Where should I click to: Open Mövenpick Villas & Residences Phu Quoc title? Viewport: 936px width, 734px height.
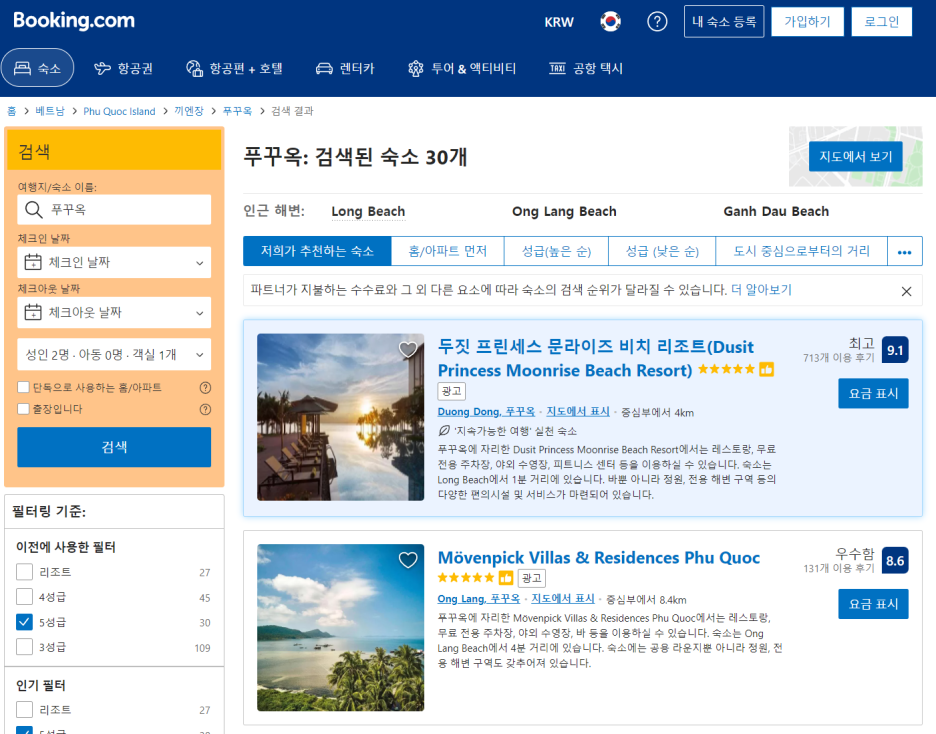(599, 557)
